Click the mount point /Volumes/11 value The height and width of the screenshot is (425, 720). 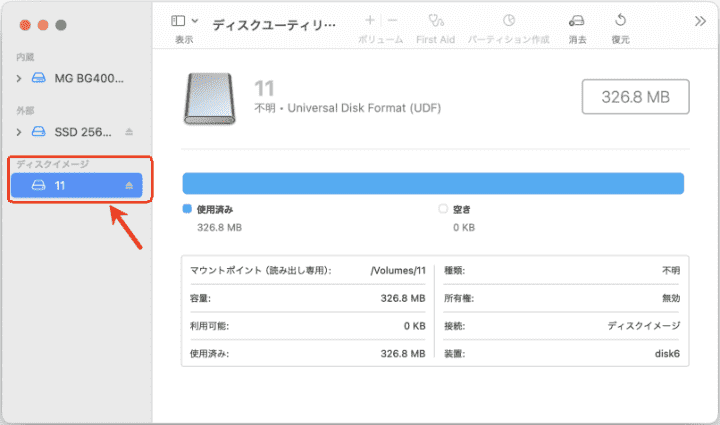coord(397,270)
